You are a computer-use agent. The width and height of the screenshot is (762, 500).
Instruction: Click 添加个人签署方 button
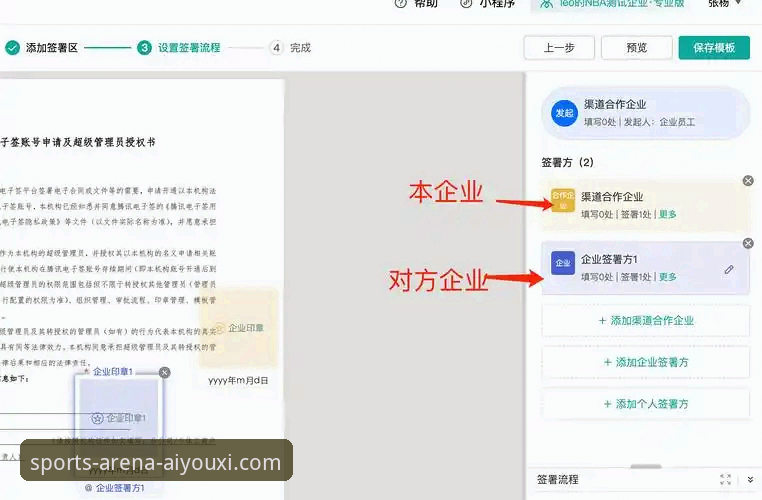[x=646, y=404]
